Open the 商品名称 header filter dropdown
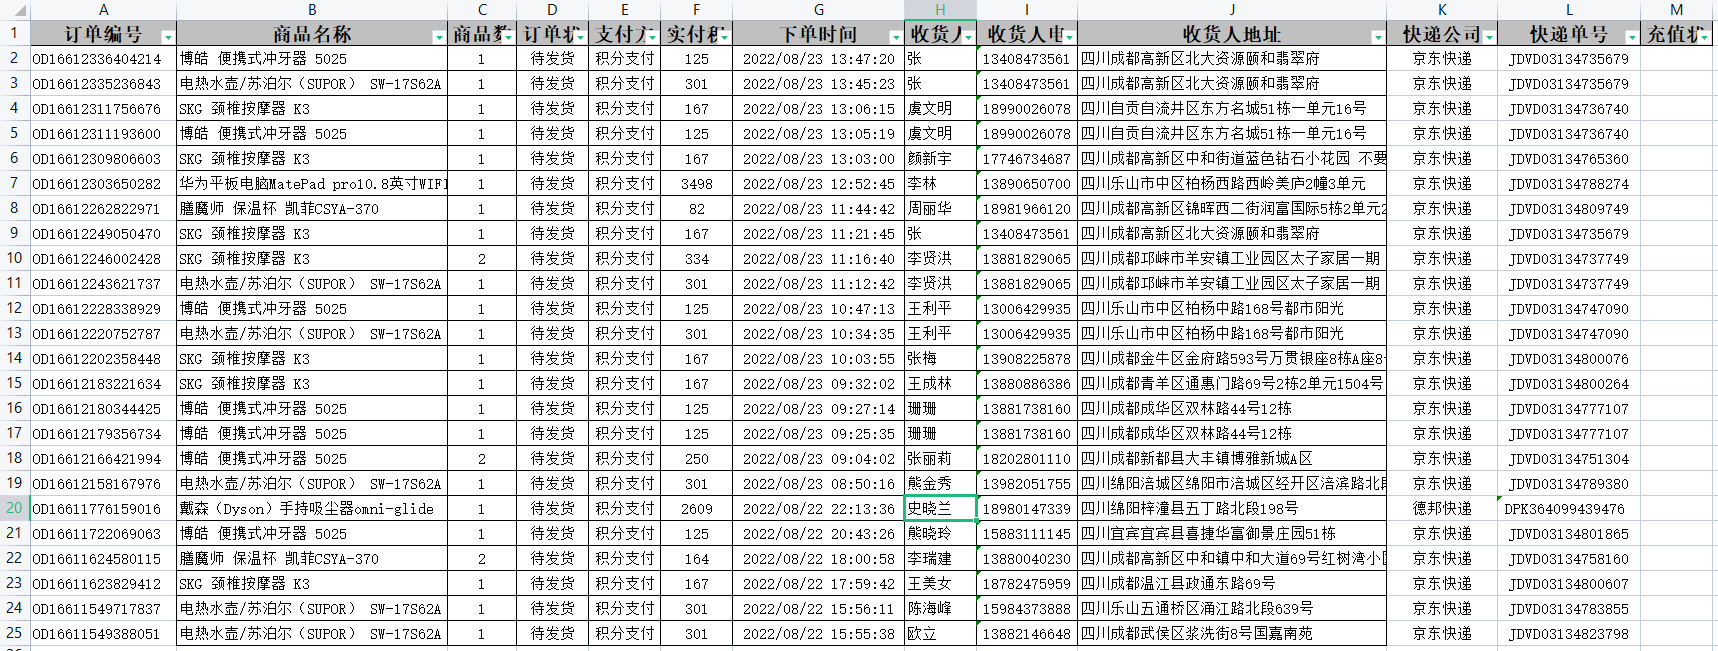 pyautogui.click(x=438, y=37)
